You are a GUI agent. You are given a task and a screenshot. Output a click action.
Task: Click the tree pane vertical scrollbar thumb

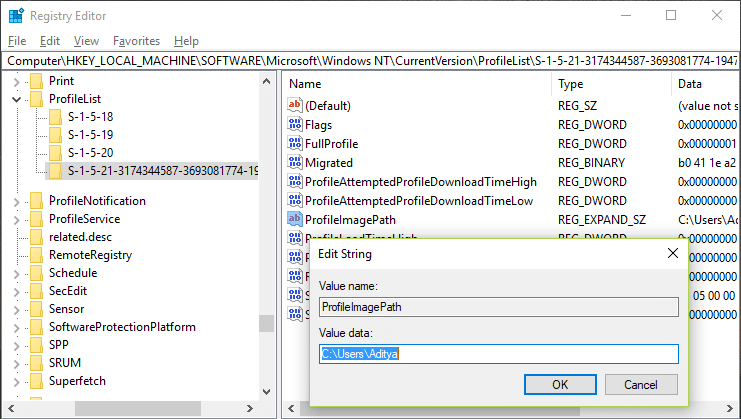[266, 324]
